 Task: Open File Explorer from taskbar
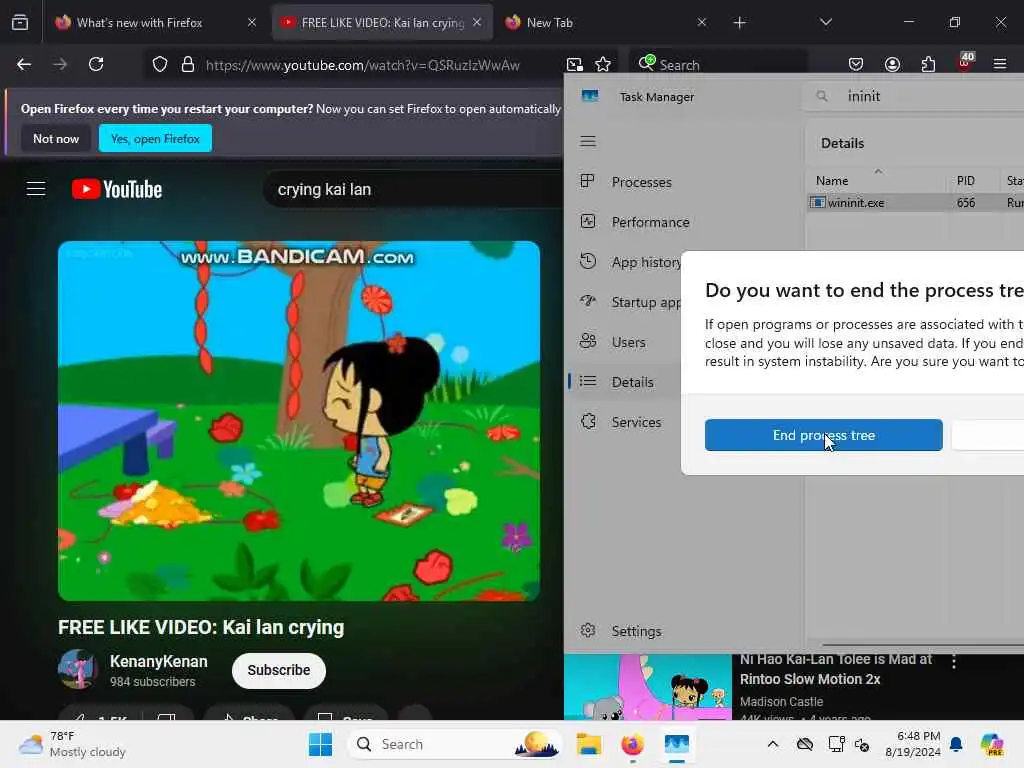tap(588, 744)
